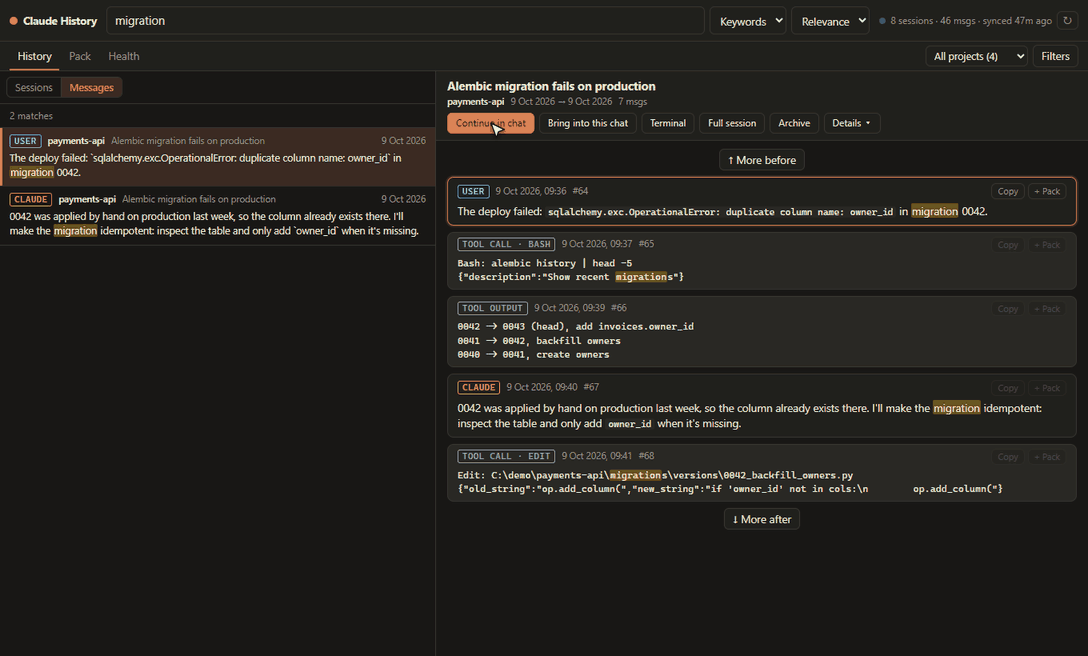The height and width of the screenshot is (656, 1088).
Task: Load earlier messages with More before
Action: point(762,160)
